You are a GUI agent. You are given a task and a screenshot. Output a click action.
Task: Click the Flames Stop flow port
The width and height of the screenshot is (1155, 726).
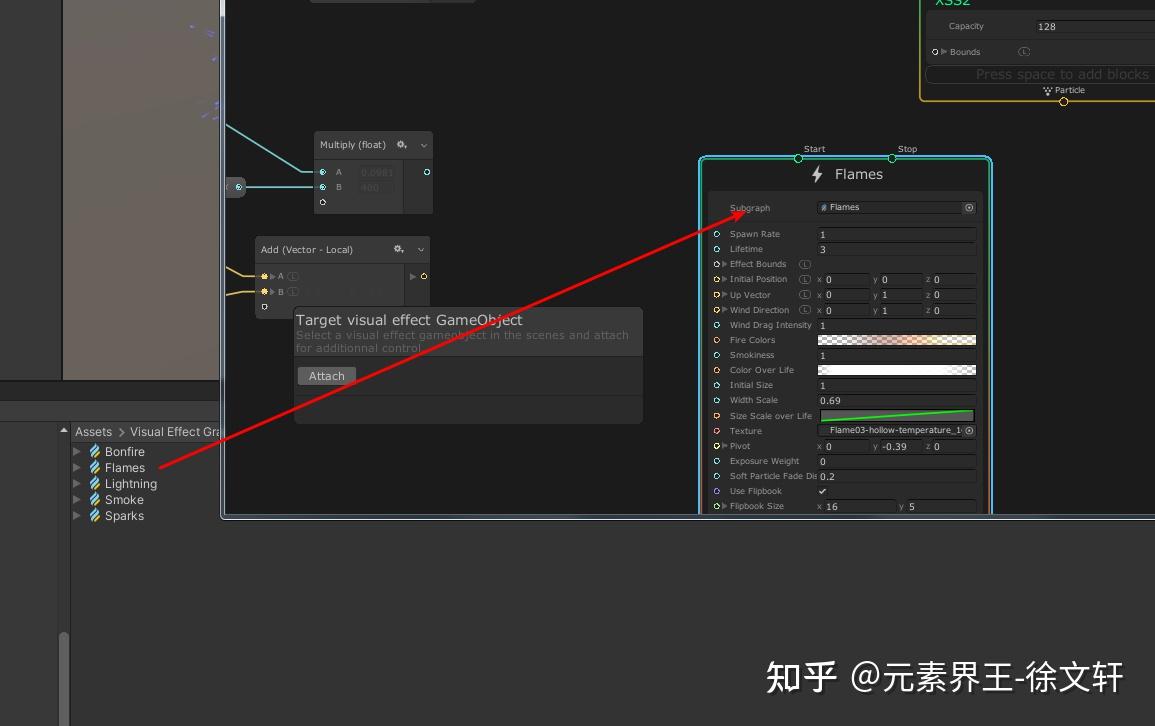pos(892,158)
